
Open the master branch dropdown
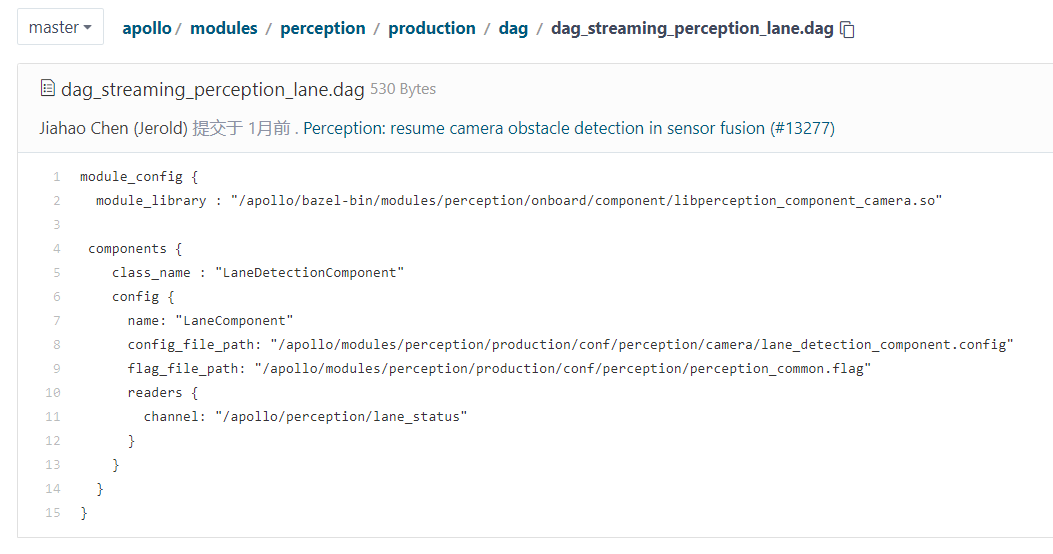(60, 27)
